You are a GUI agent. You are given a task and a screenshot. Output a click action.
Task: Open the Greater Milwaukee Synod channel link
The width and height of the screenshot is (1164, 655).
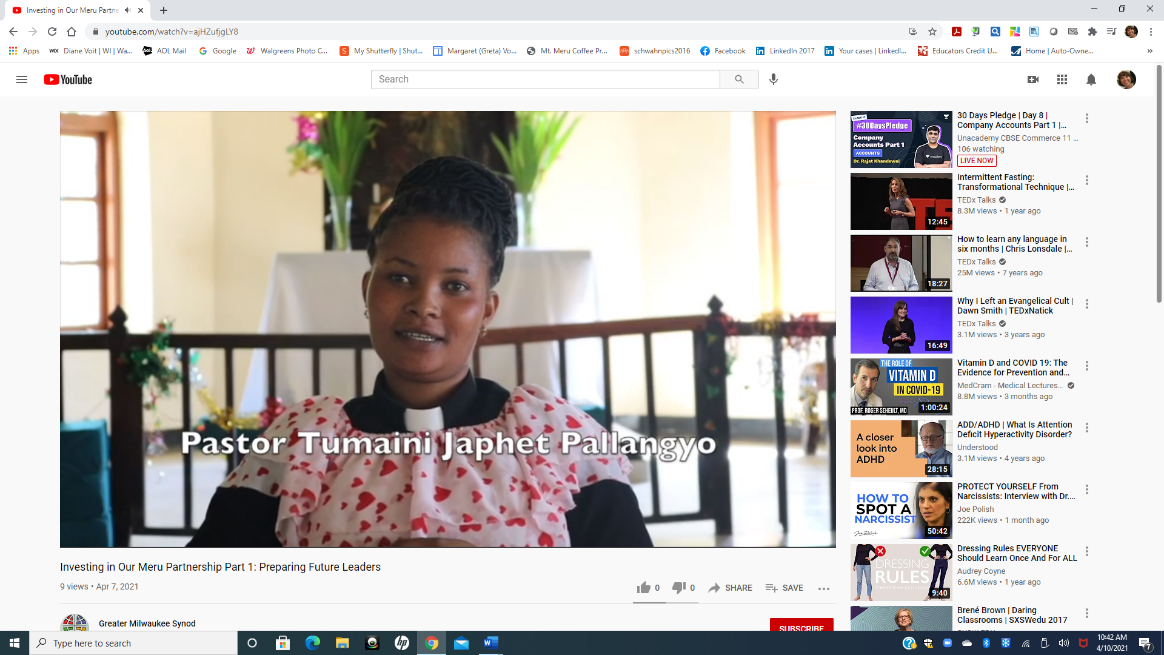pyautogui.click(x=147, y=623)
